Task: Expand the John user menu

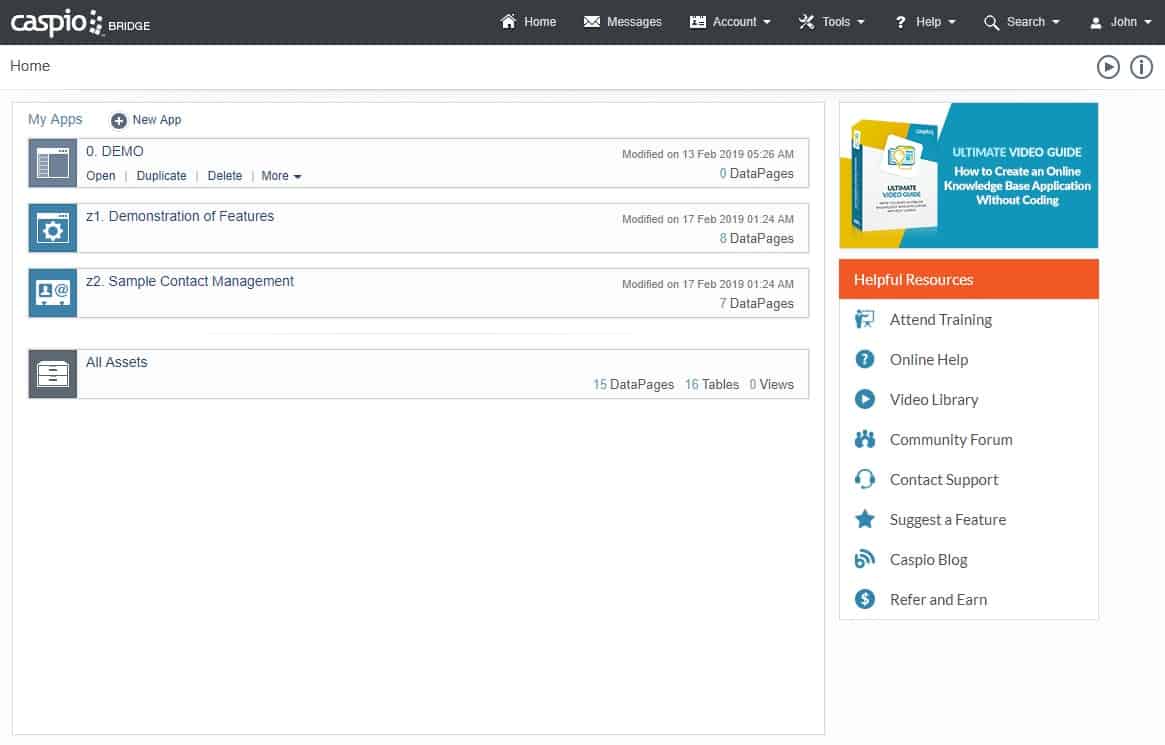Action: tap(1121, 22)
